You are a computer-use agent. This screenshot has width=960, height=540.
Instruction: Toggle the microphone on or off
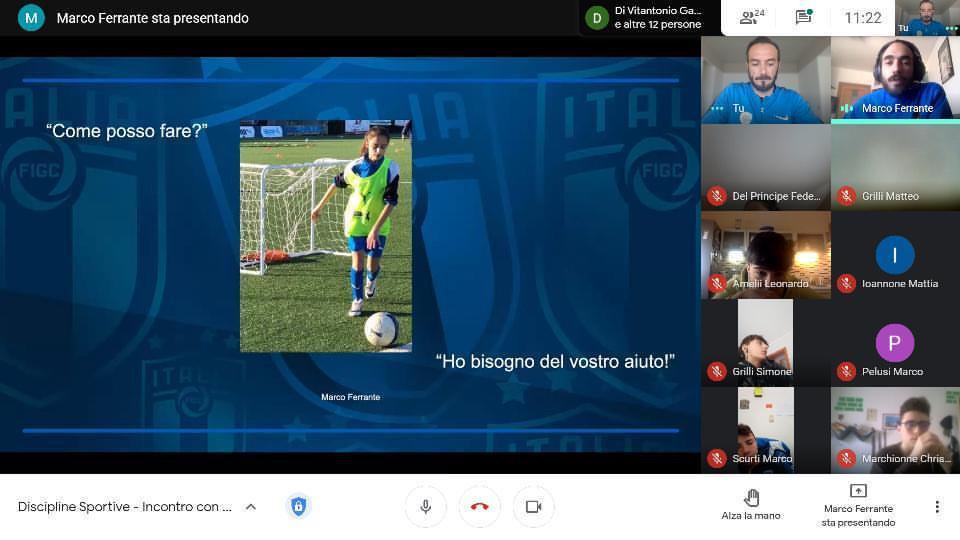[425, 506]
